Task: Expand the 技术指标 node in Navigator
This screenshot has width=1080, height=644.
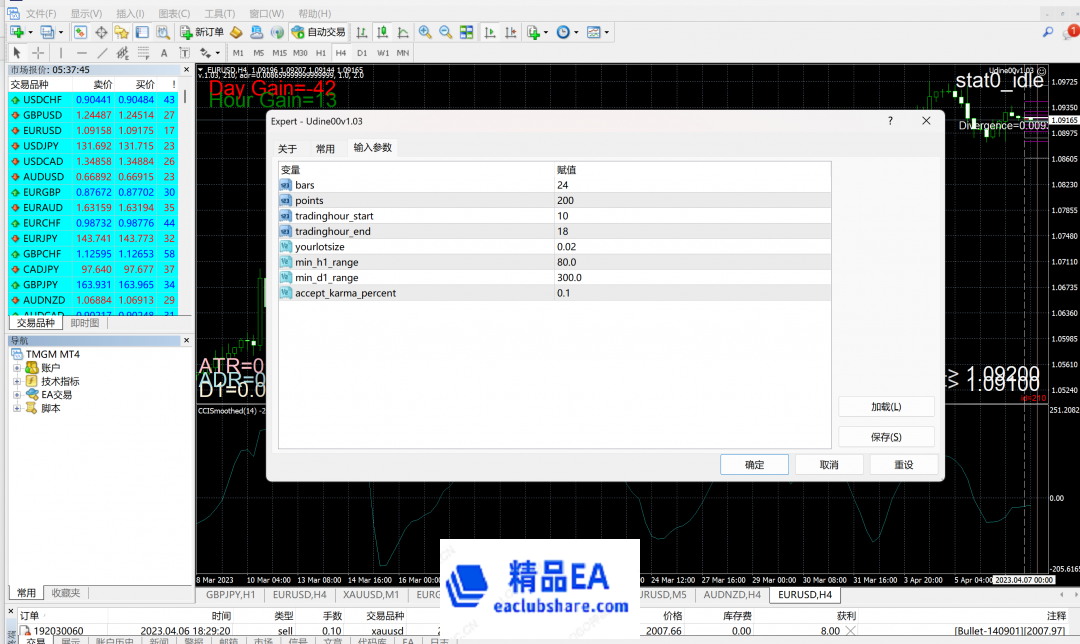Action: click(x=17, y=381)
